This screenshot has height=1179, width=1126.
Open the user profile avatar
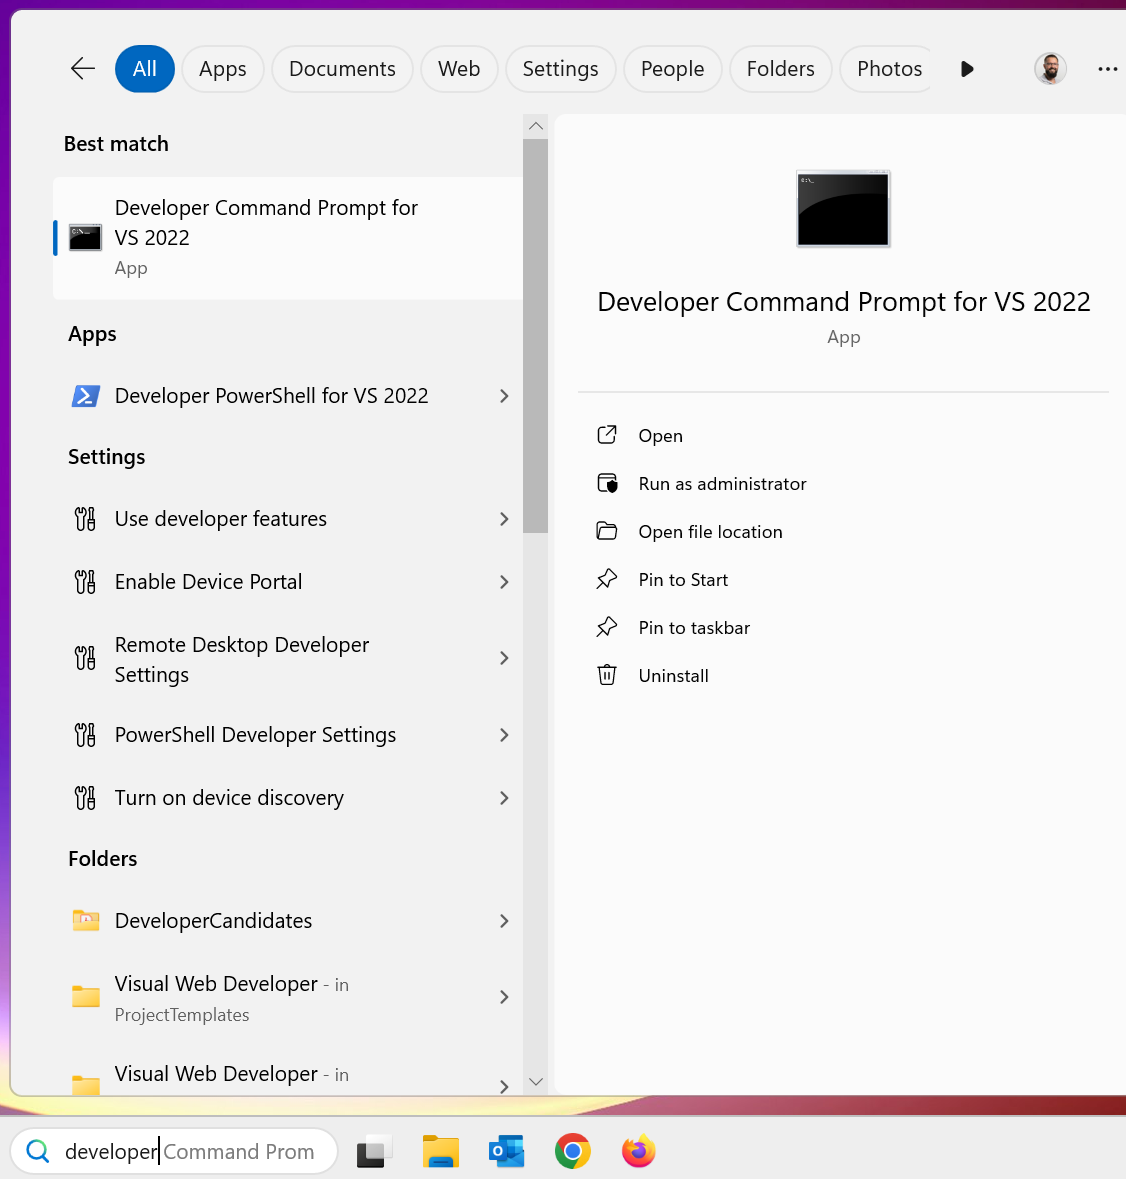click(1049, 69)
